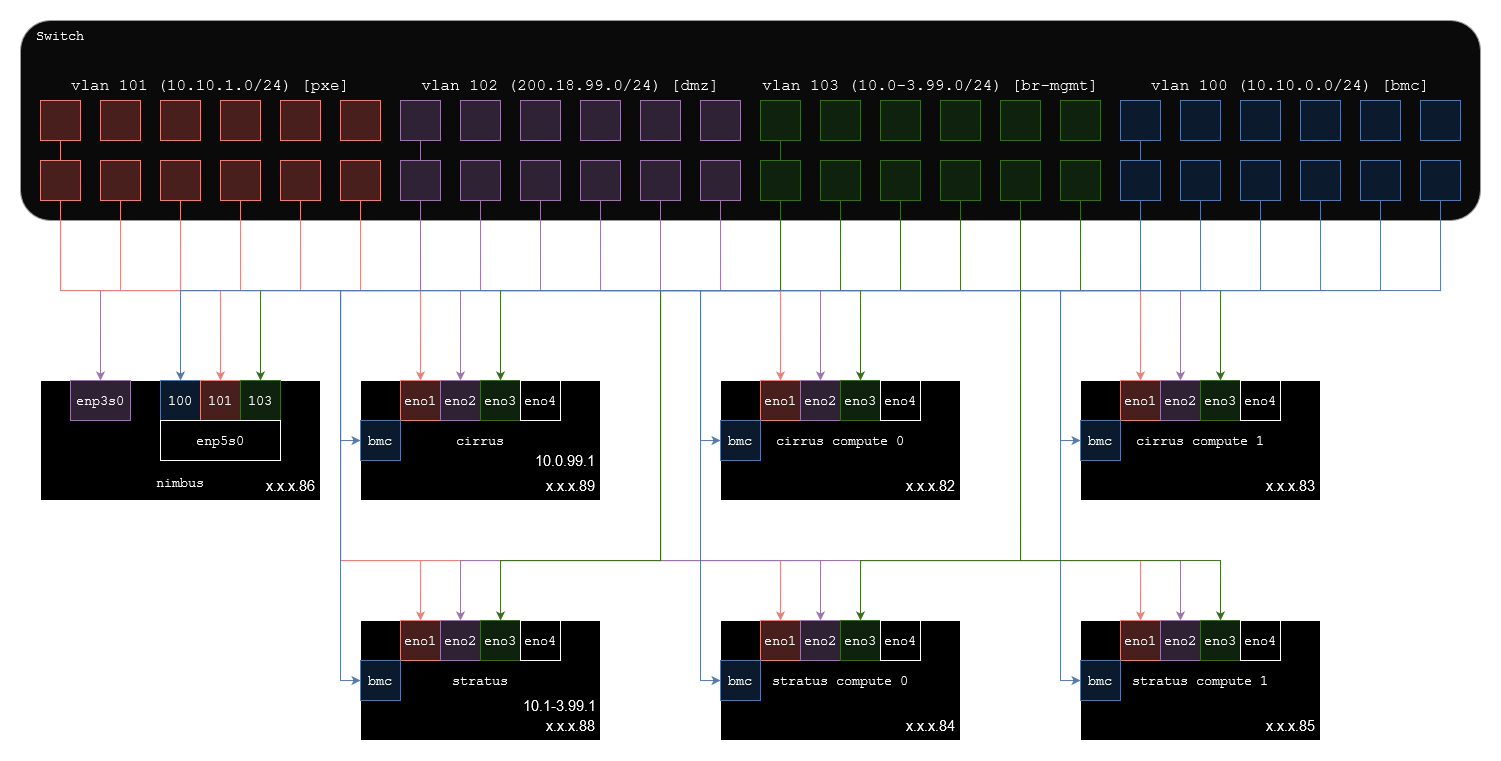Screen dimensions: 1501x761
Task: Click the x.x.x.82 address
Action: click(x=930, y=487)
